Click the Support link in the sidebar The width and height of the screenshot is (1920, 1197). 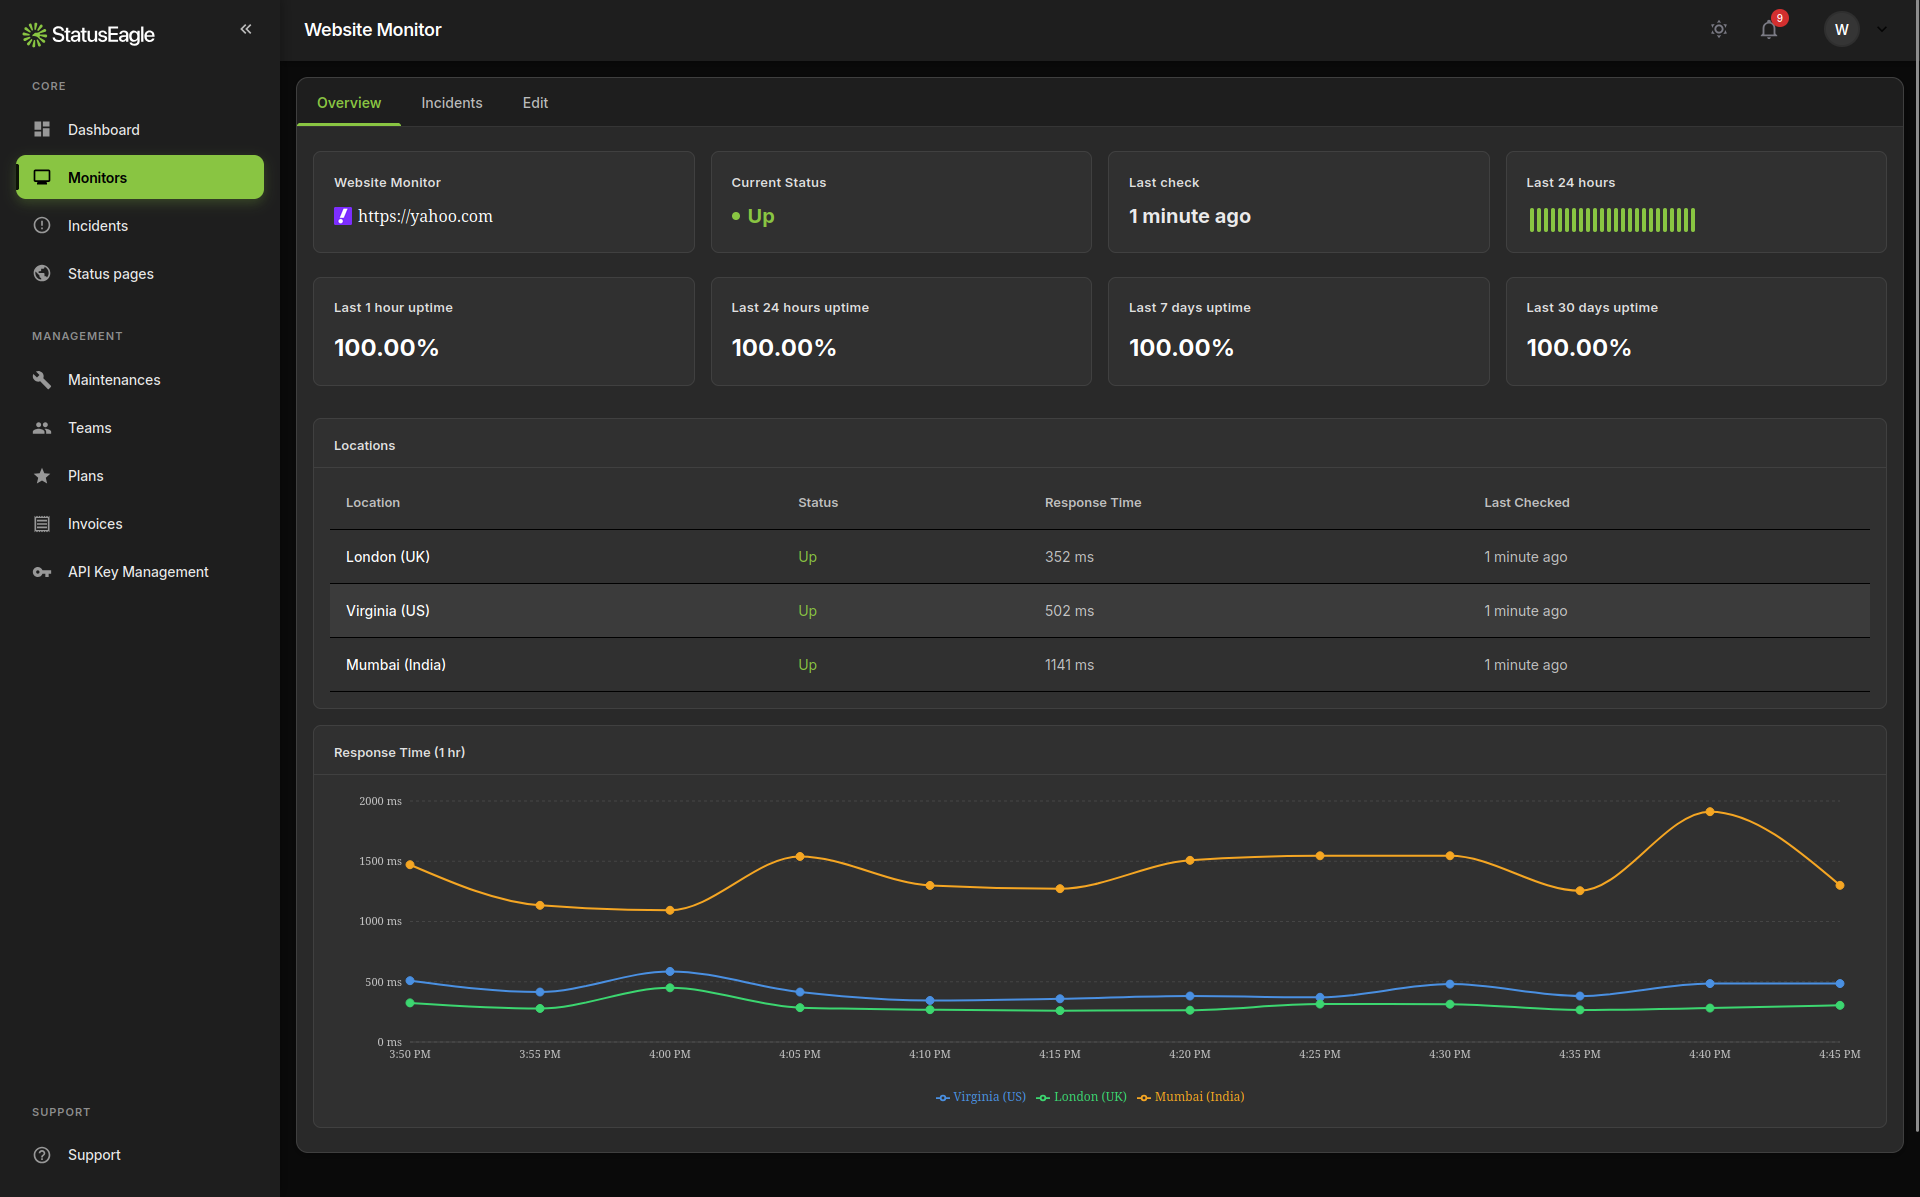(94, 1154)
